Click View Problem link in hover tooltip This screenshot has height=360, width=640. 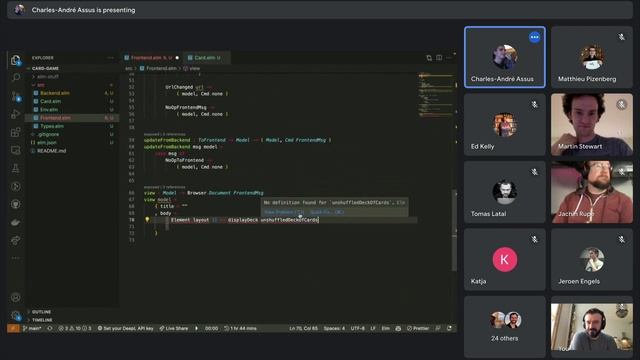(x=284, y=212)
